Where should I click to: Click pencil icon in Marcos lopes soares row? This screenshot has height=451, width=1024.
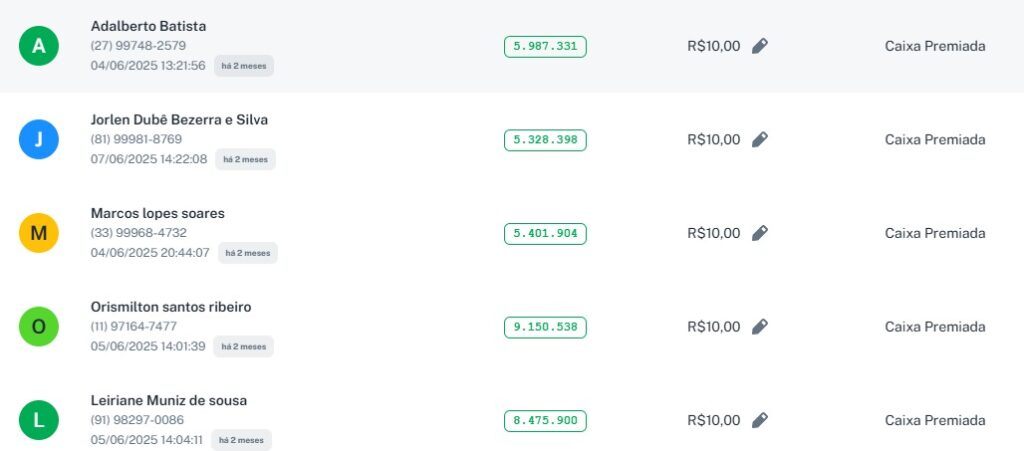pyautogui.click(x=760, y=233)
